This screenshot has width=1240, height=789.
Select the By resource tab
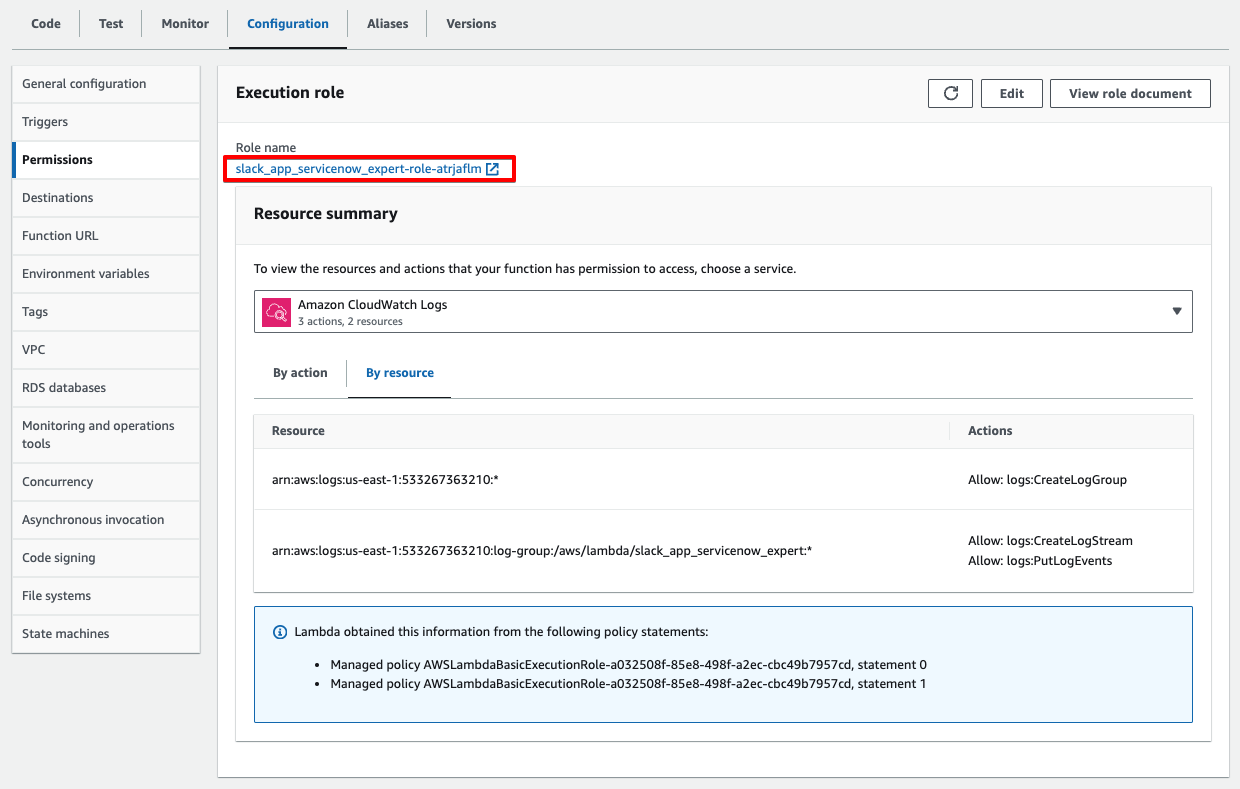pos(400,373)
